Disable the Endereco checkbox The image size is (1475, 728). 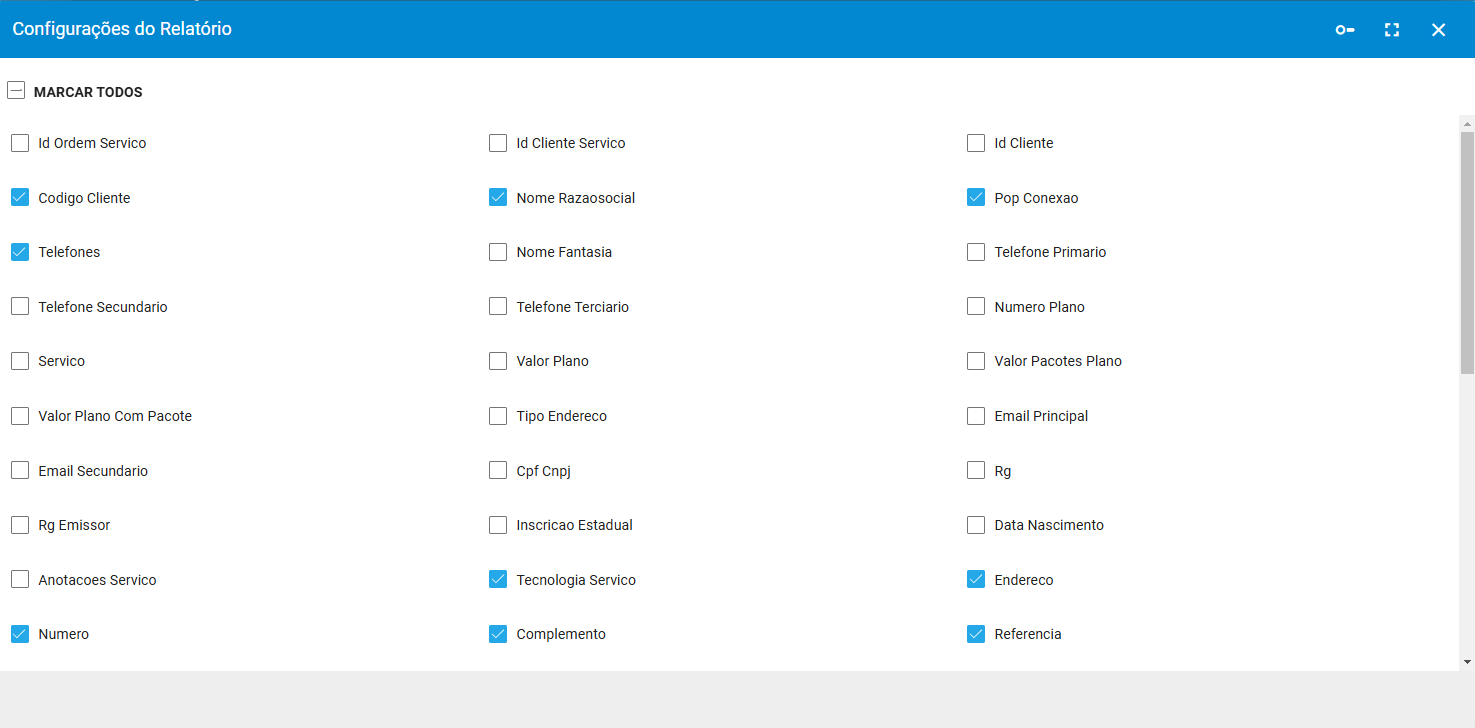(x=976, y=579)
